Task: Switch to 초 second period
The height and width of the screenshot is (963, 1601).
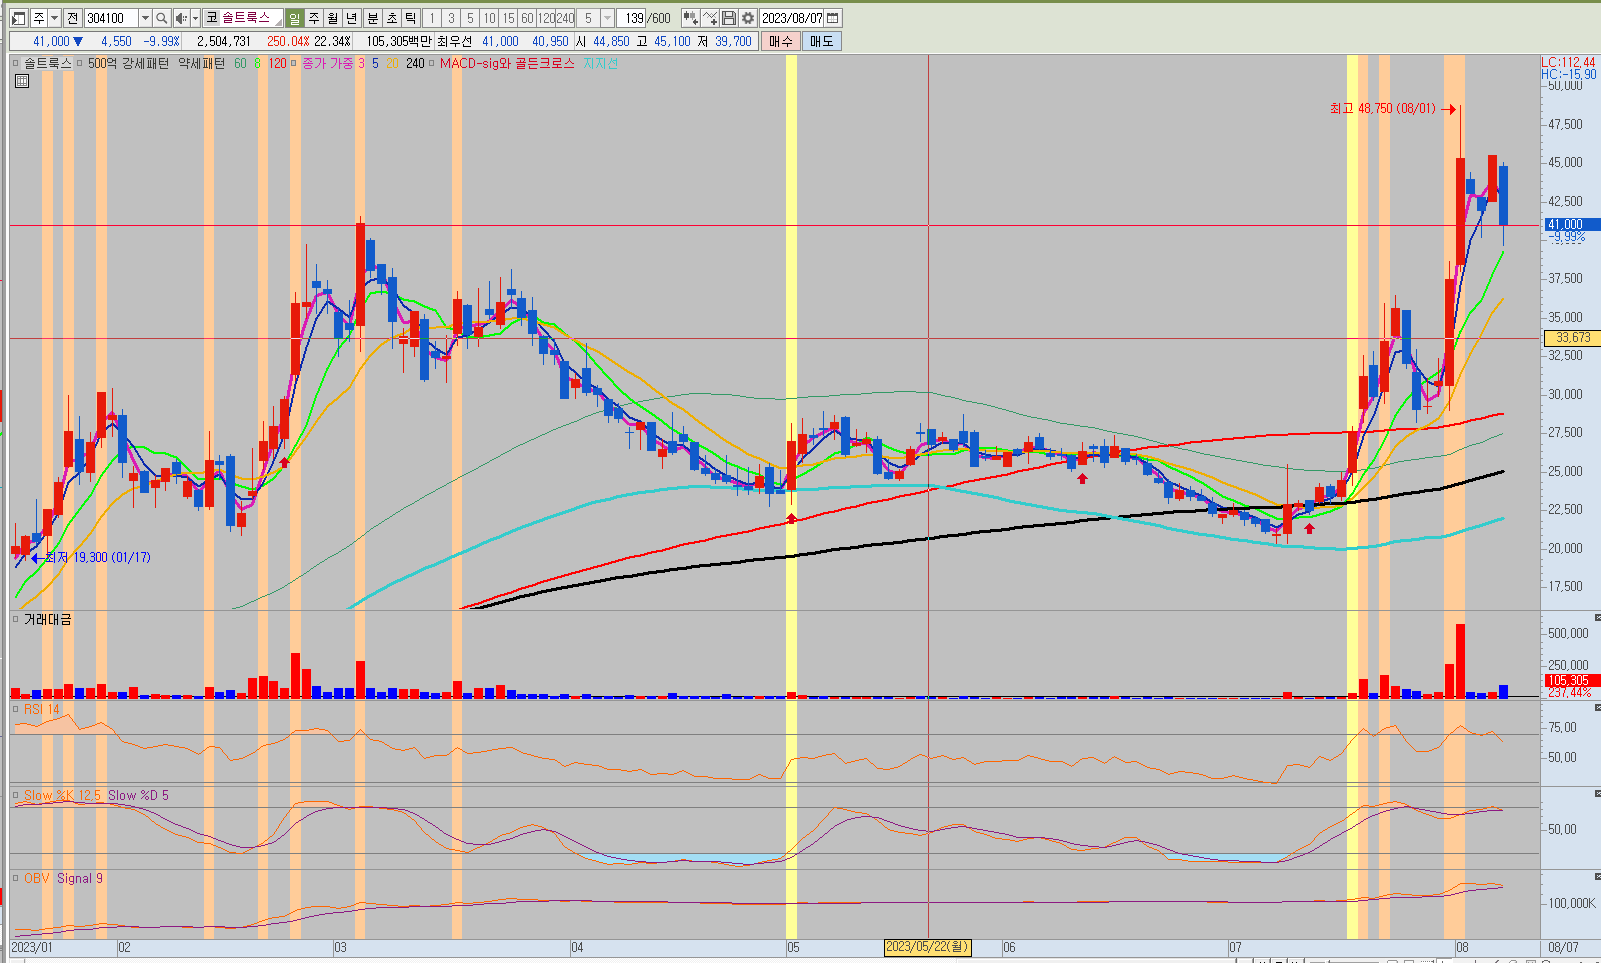Action: (392, 18)
